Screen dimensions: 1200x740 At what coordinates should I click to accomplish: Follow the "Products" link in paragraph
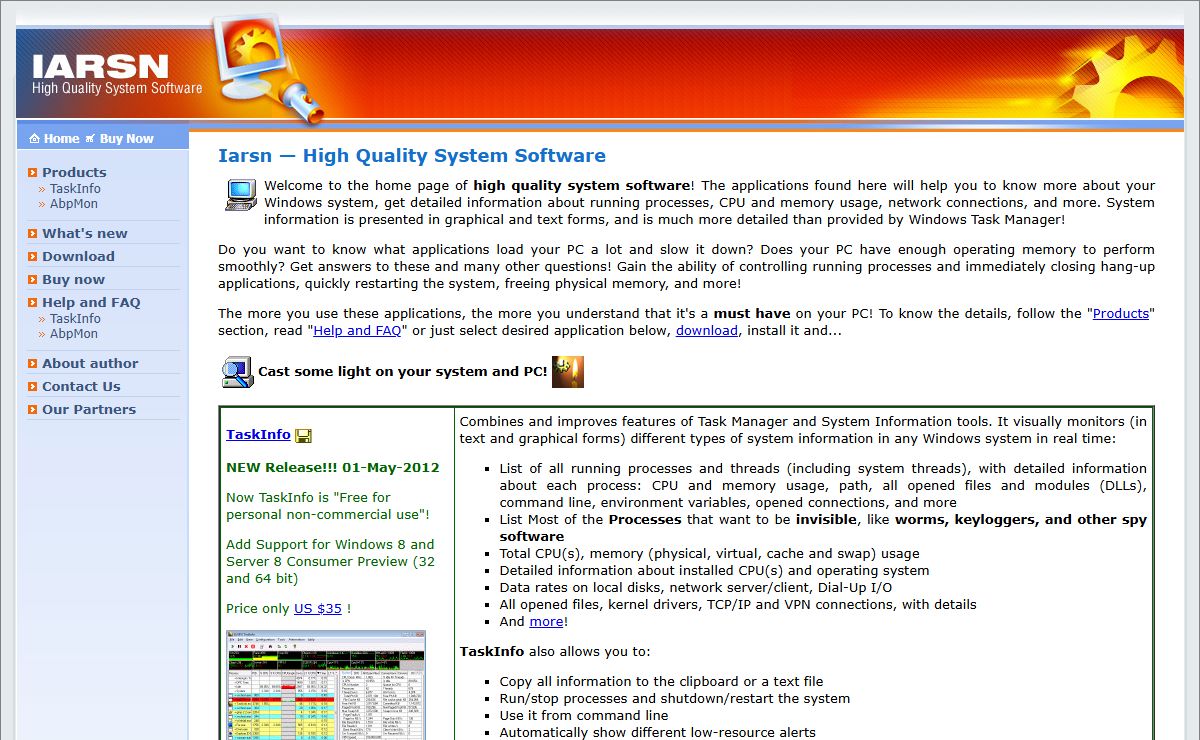click(x=1121, y=313)
